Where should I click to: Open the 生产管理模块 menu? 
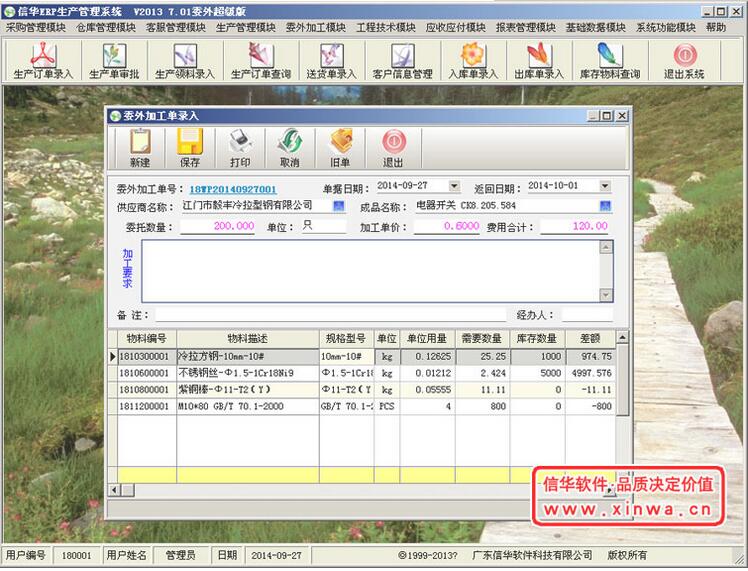click(x=246, y=28)
